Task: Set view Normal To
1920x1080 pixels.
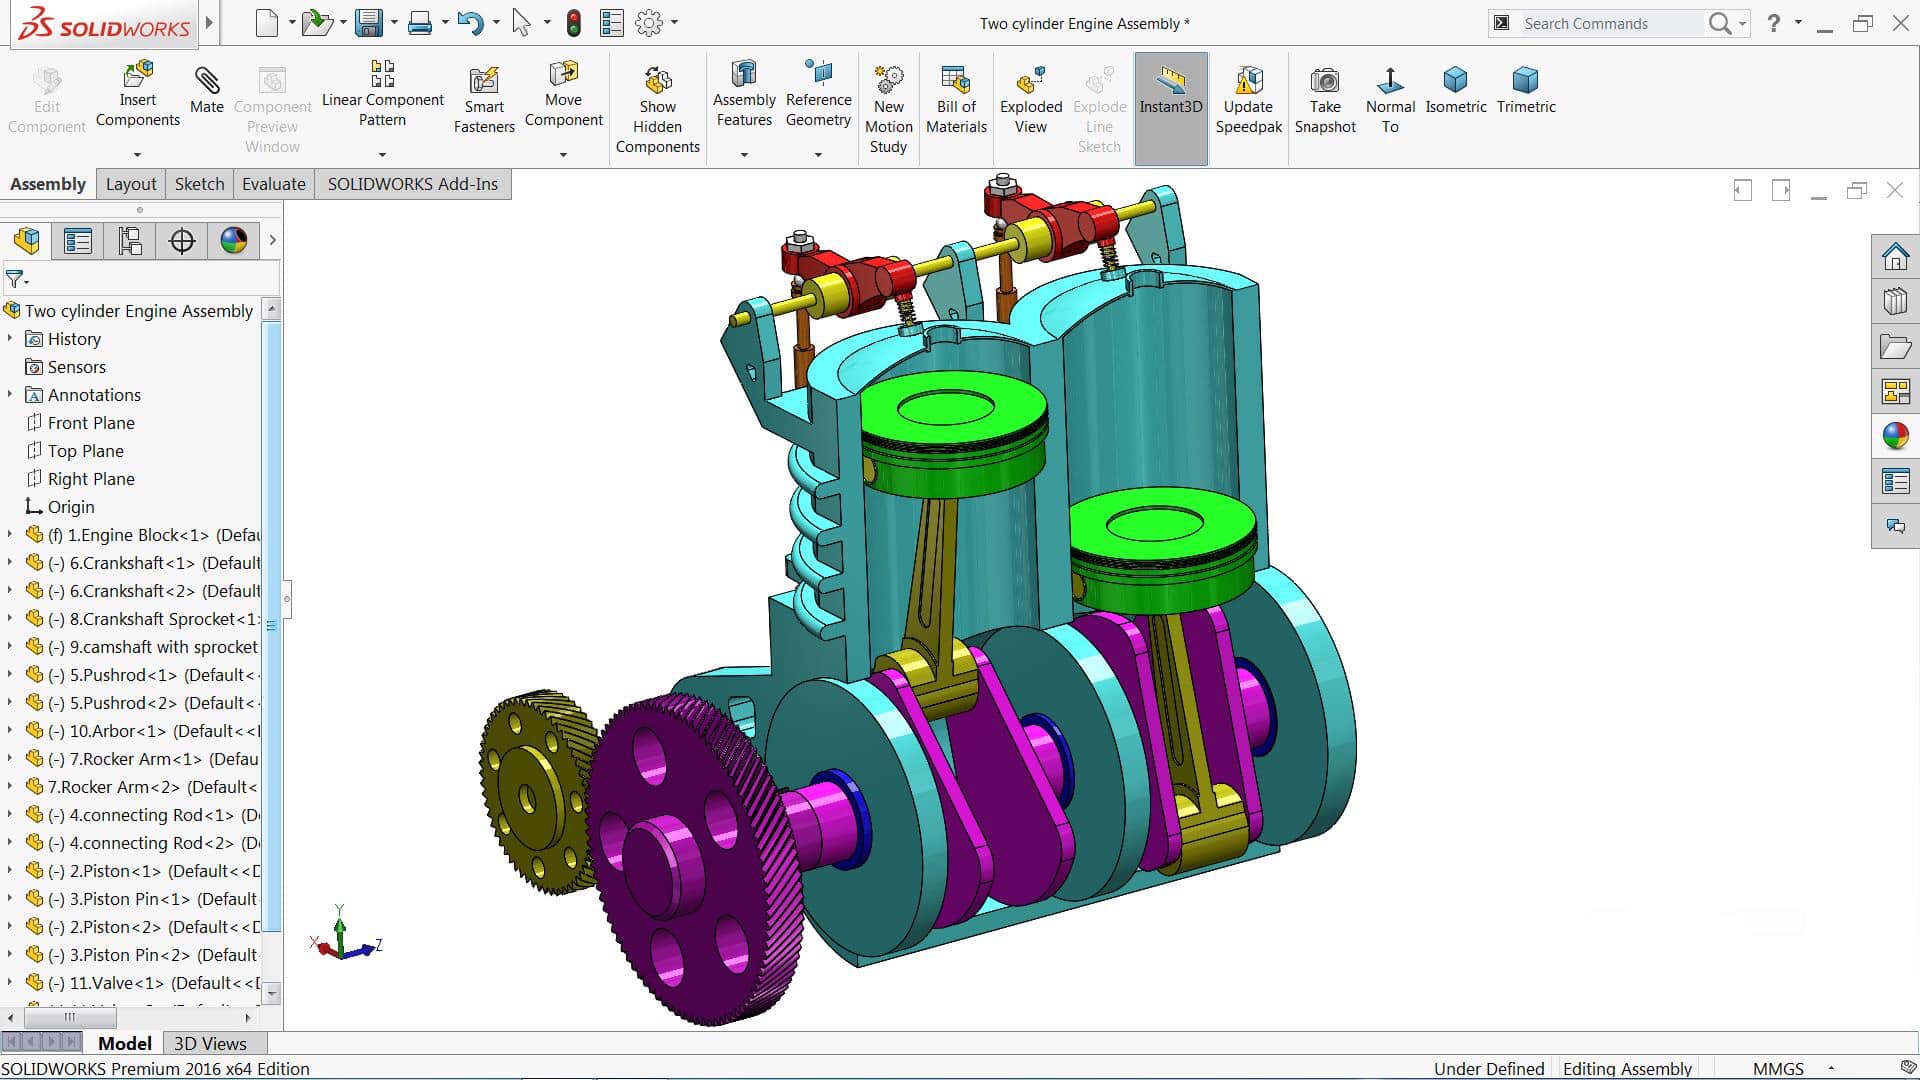Action: point(1390,100)
